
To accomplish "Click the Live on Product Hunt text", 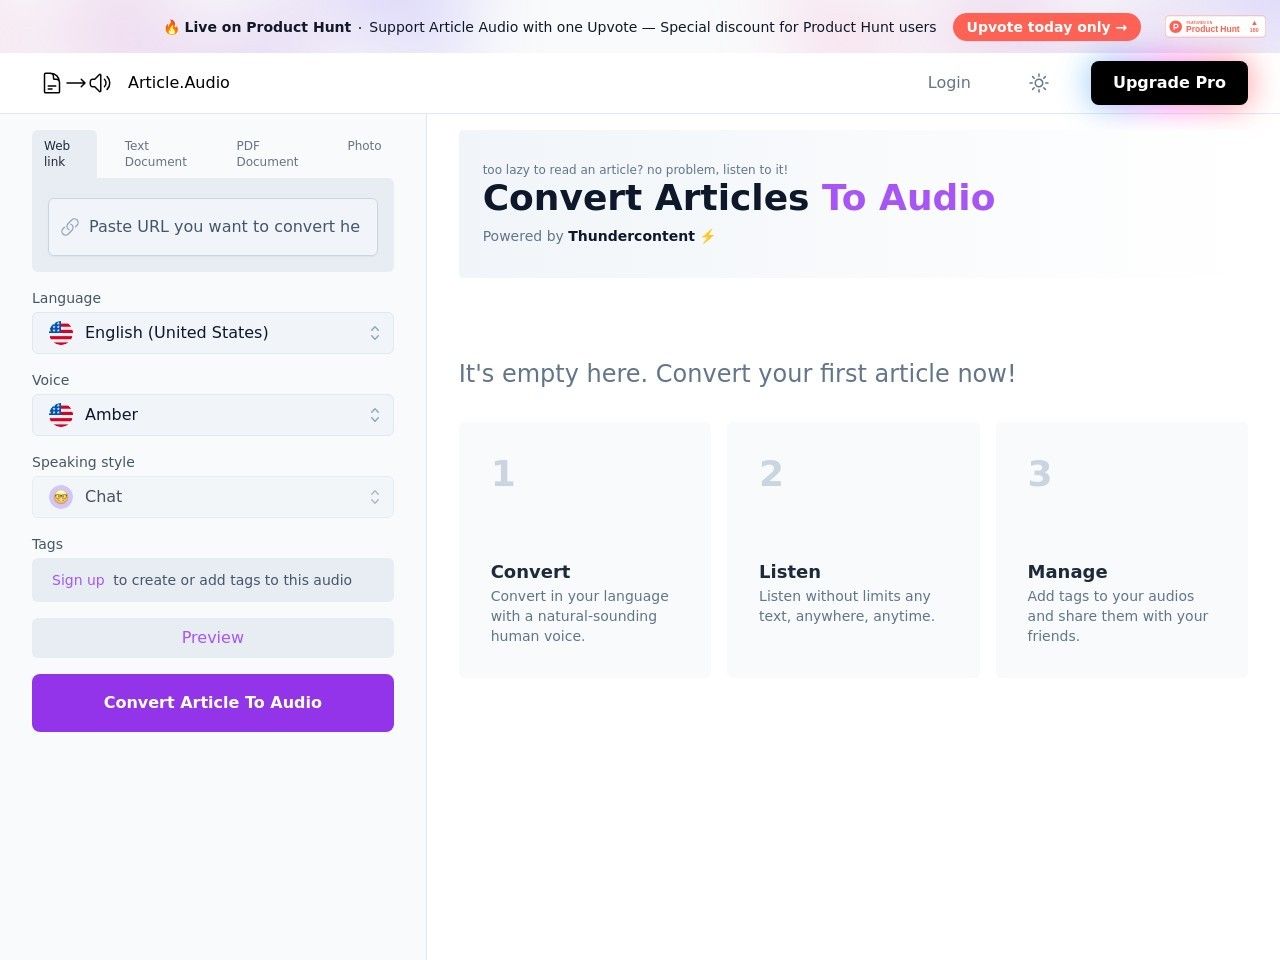I will [267, 27].
